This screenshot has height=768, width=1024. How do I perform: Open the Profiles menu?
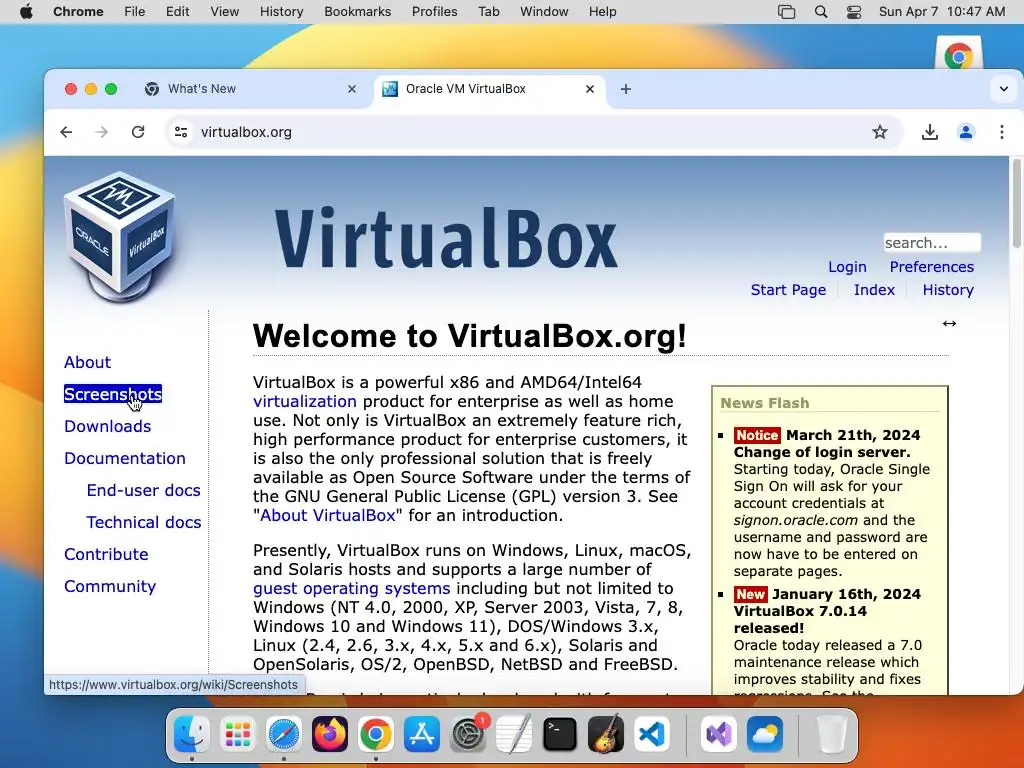(x=434, y=12)
